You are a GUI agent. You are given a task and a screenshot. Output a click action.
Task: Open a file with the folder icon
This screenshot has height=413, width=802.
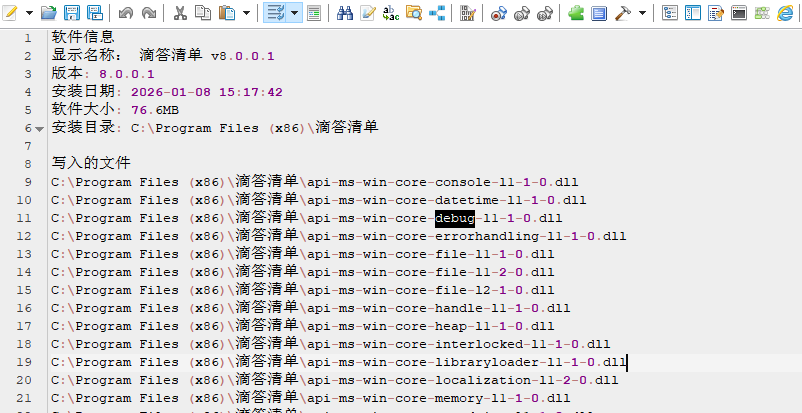48,13
